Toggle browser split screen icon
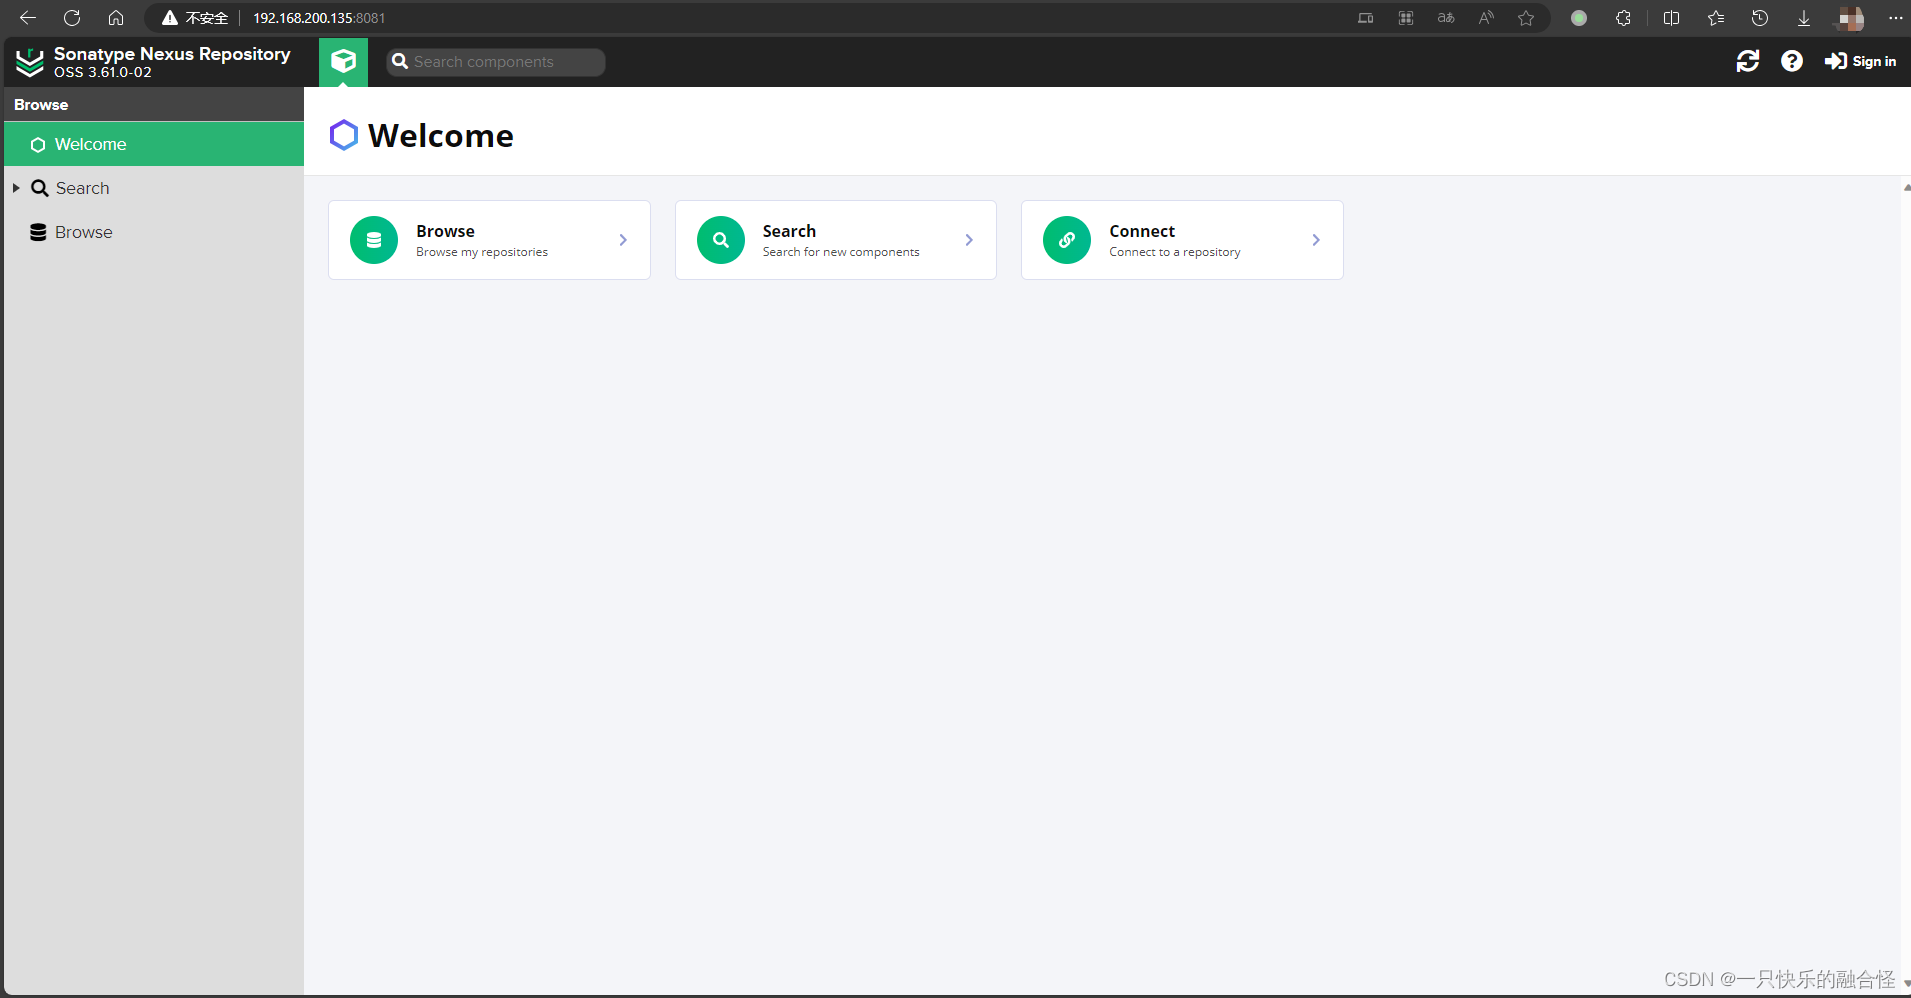Image resolution: width=1911 pixels, height=998 pixels. (x=1671, y=18)
